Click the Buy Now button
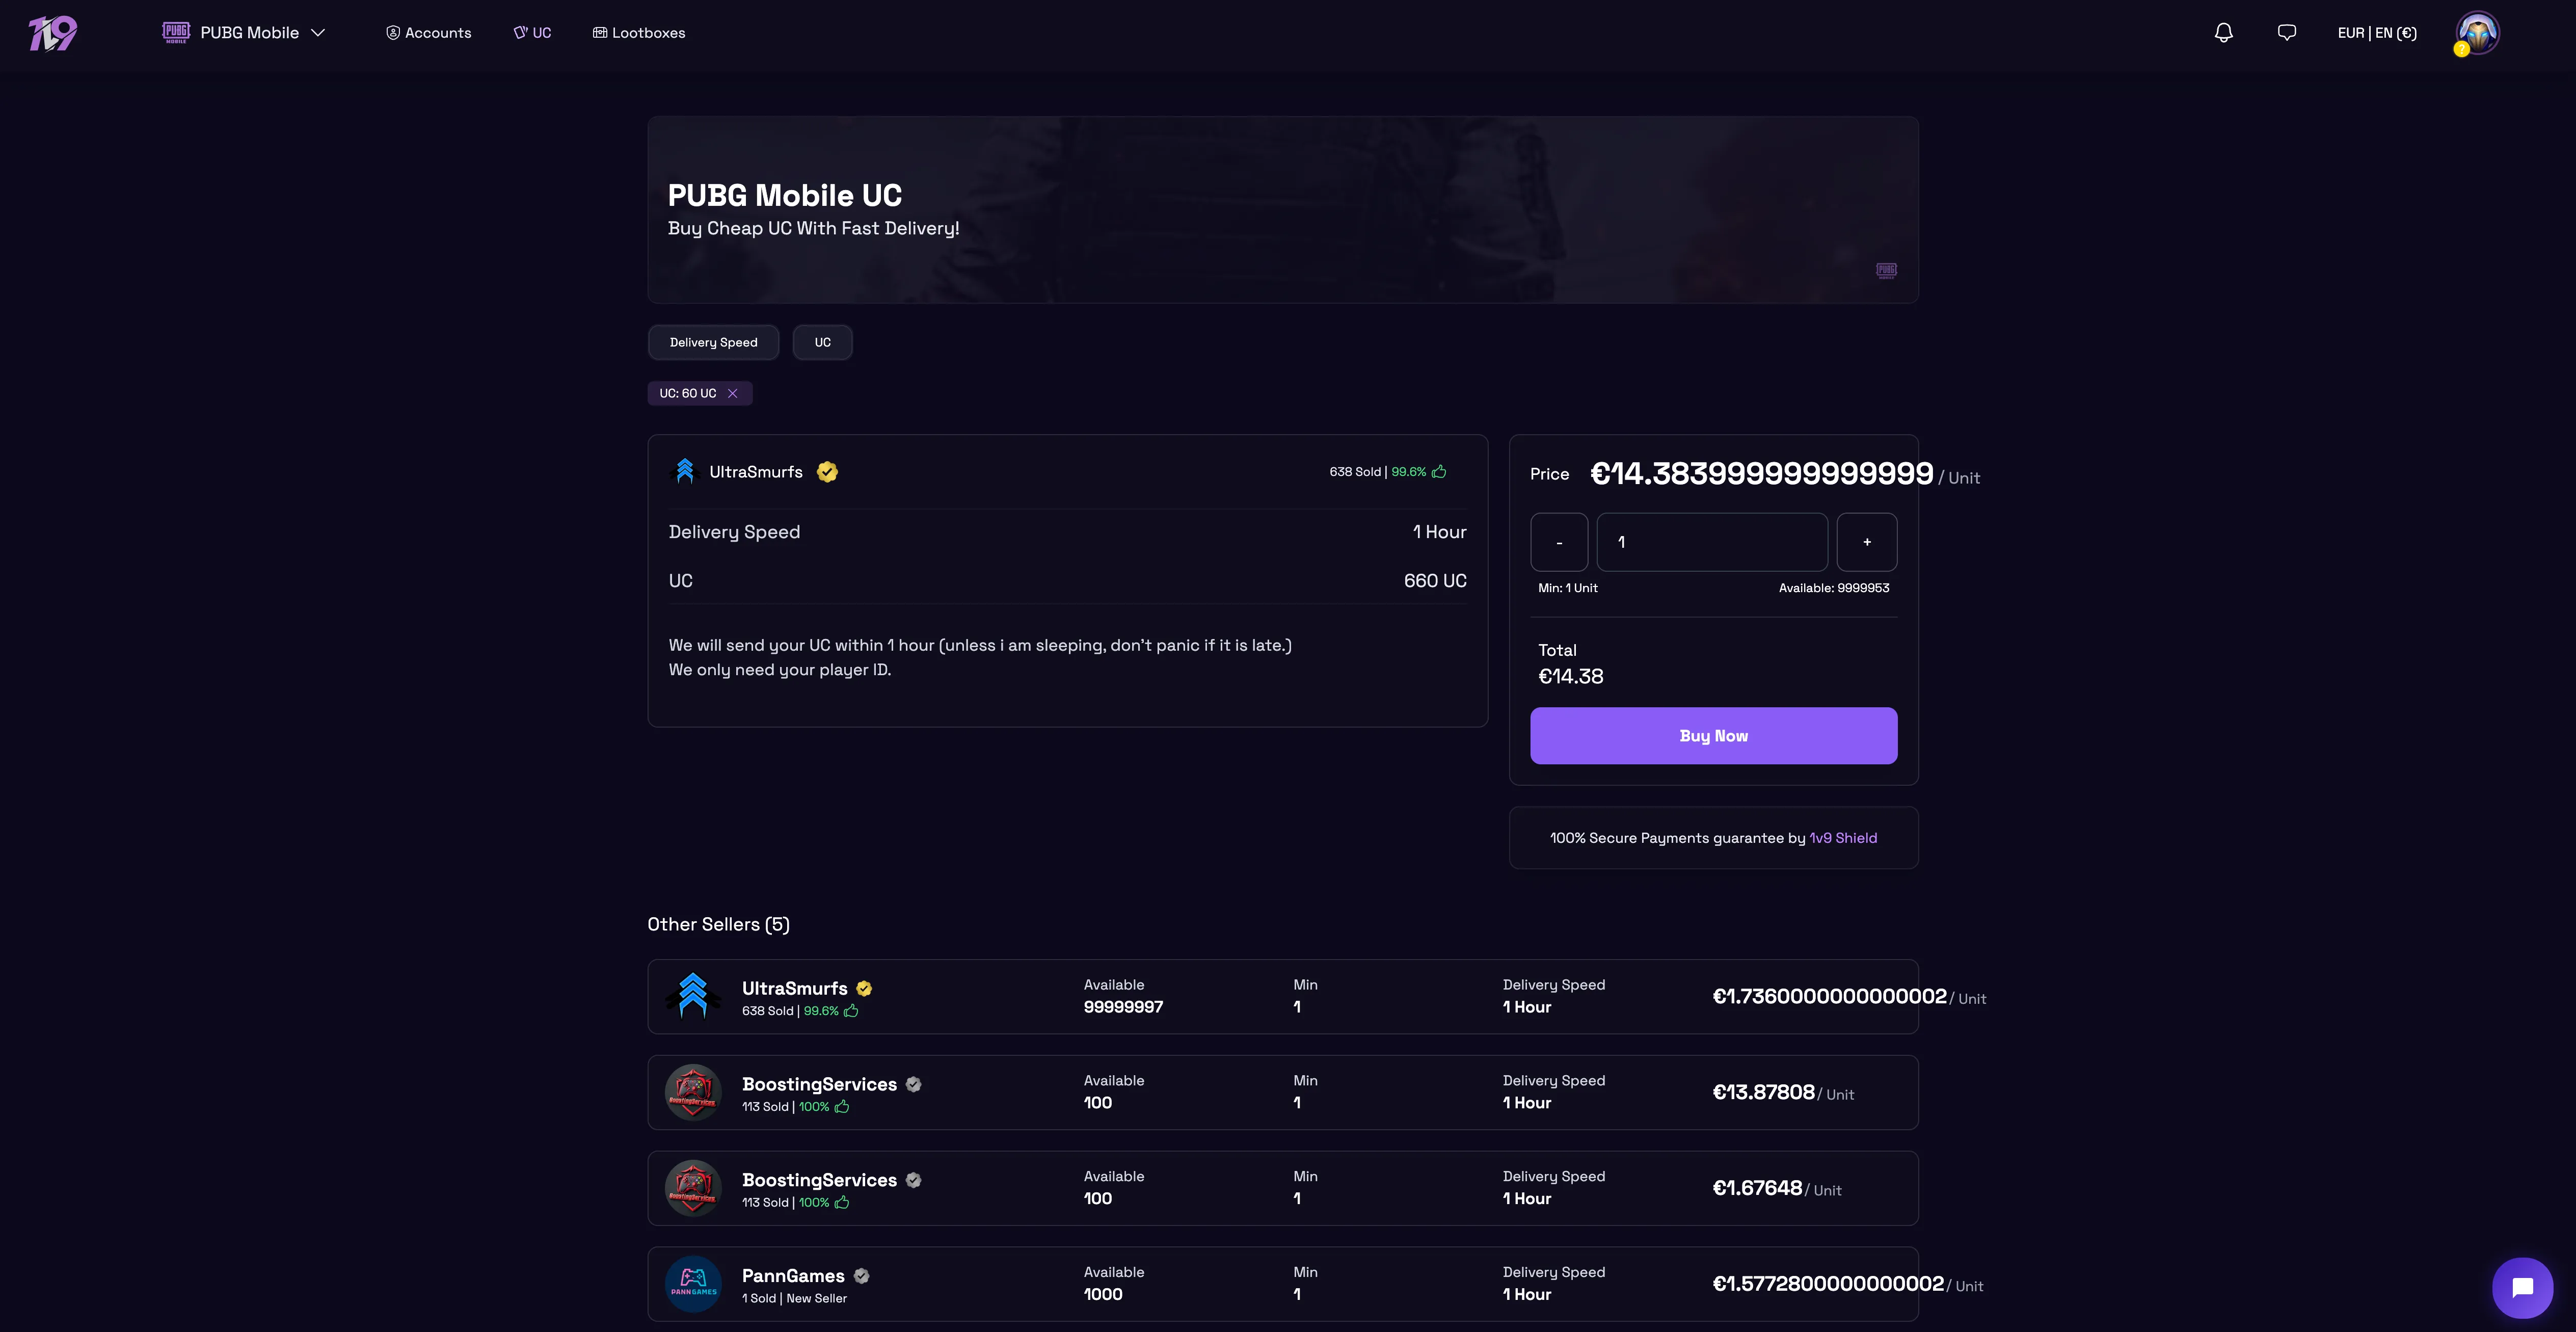Screen dimensions: 2576x1332 pyautogui.click(x=1713, y=736)
